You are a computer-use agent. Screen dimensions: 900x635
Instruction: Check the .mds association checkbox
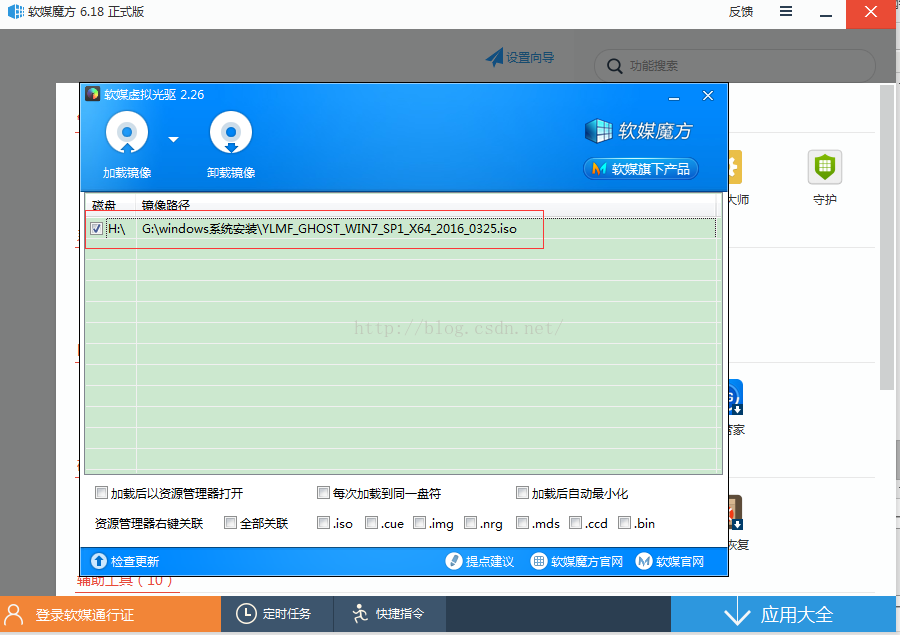point(522,522)
